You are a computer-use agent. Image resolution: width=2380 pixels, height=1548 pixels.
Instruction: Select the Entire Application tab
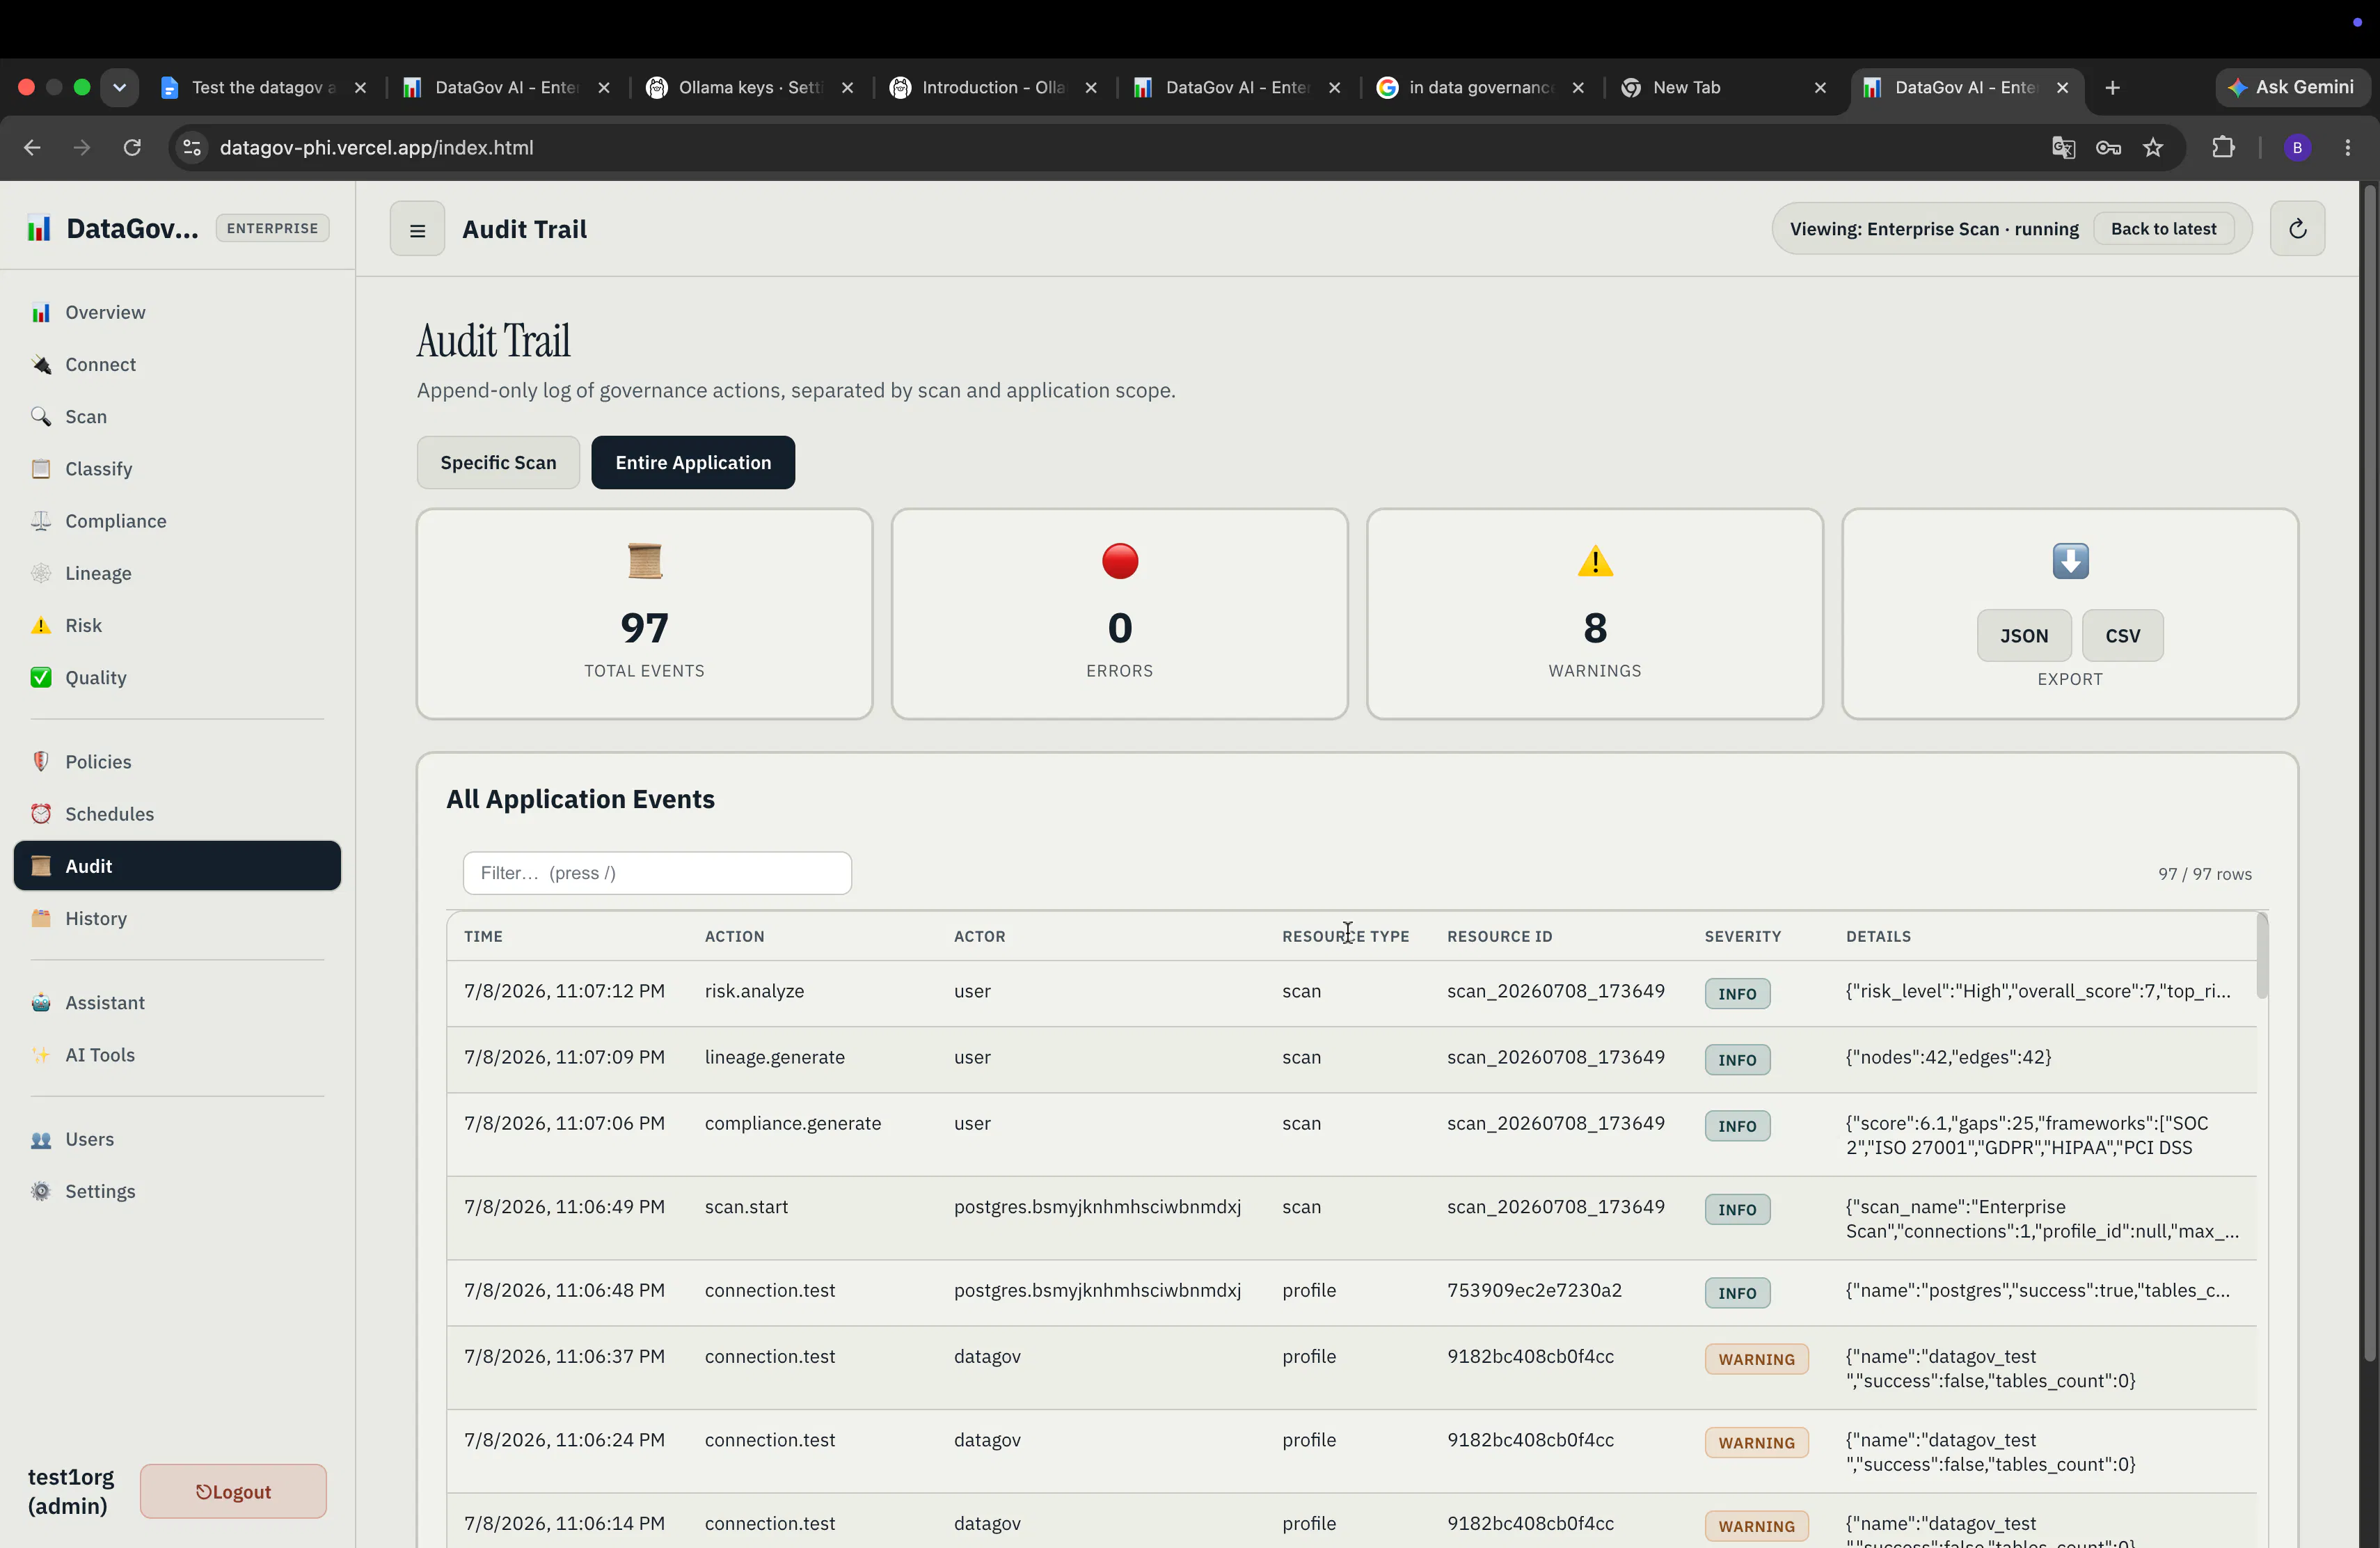(693, 462)
